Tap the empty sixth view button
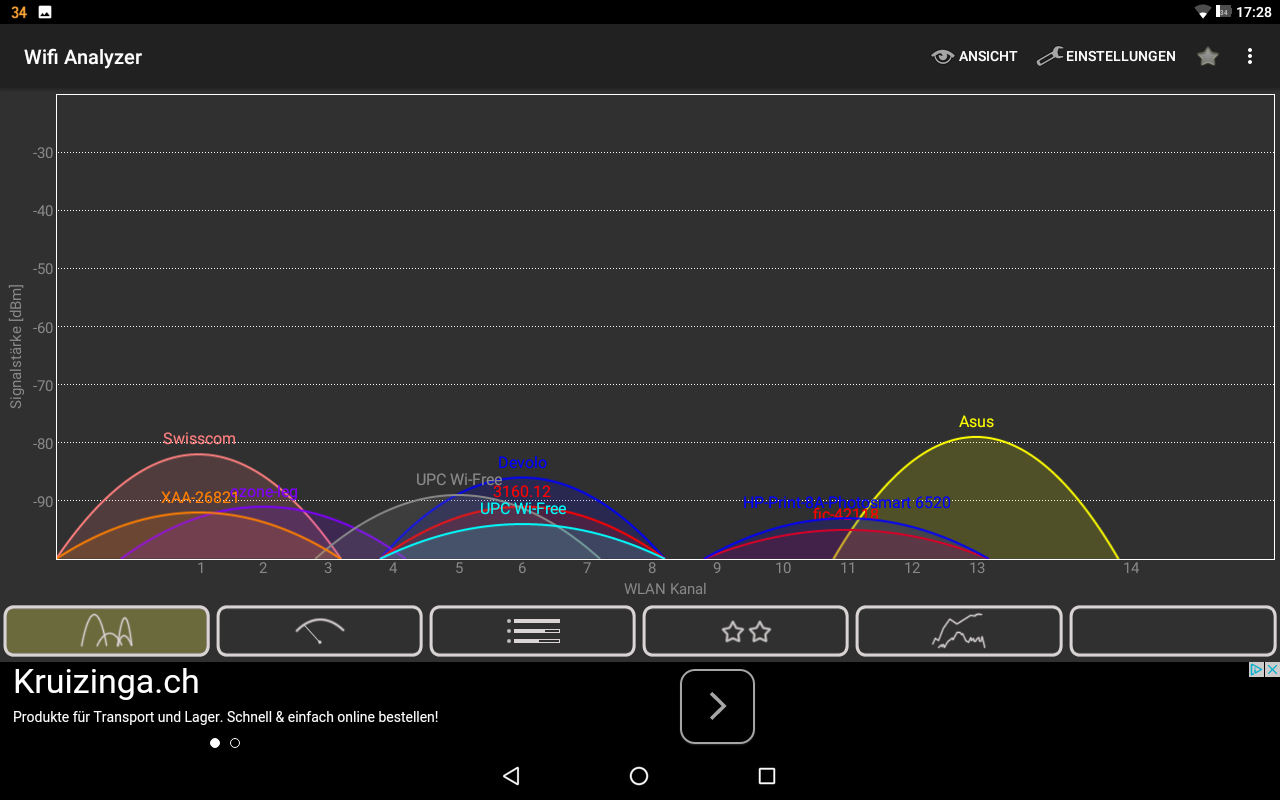Image resolution: width=1280 pixels, height=800 pixels. click(x=1172, y=631)
